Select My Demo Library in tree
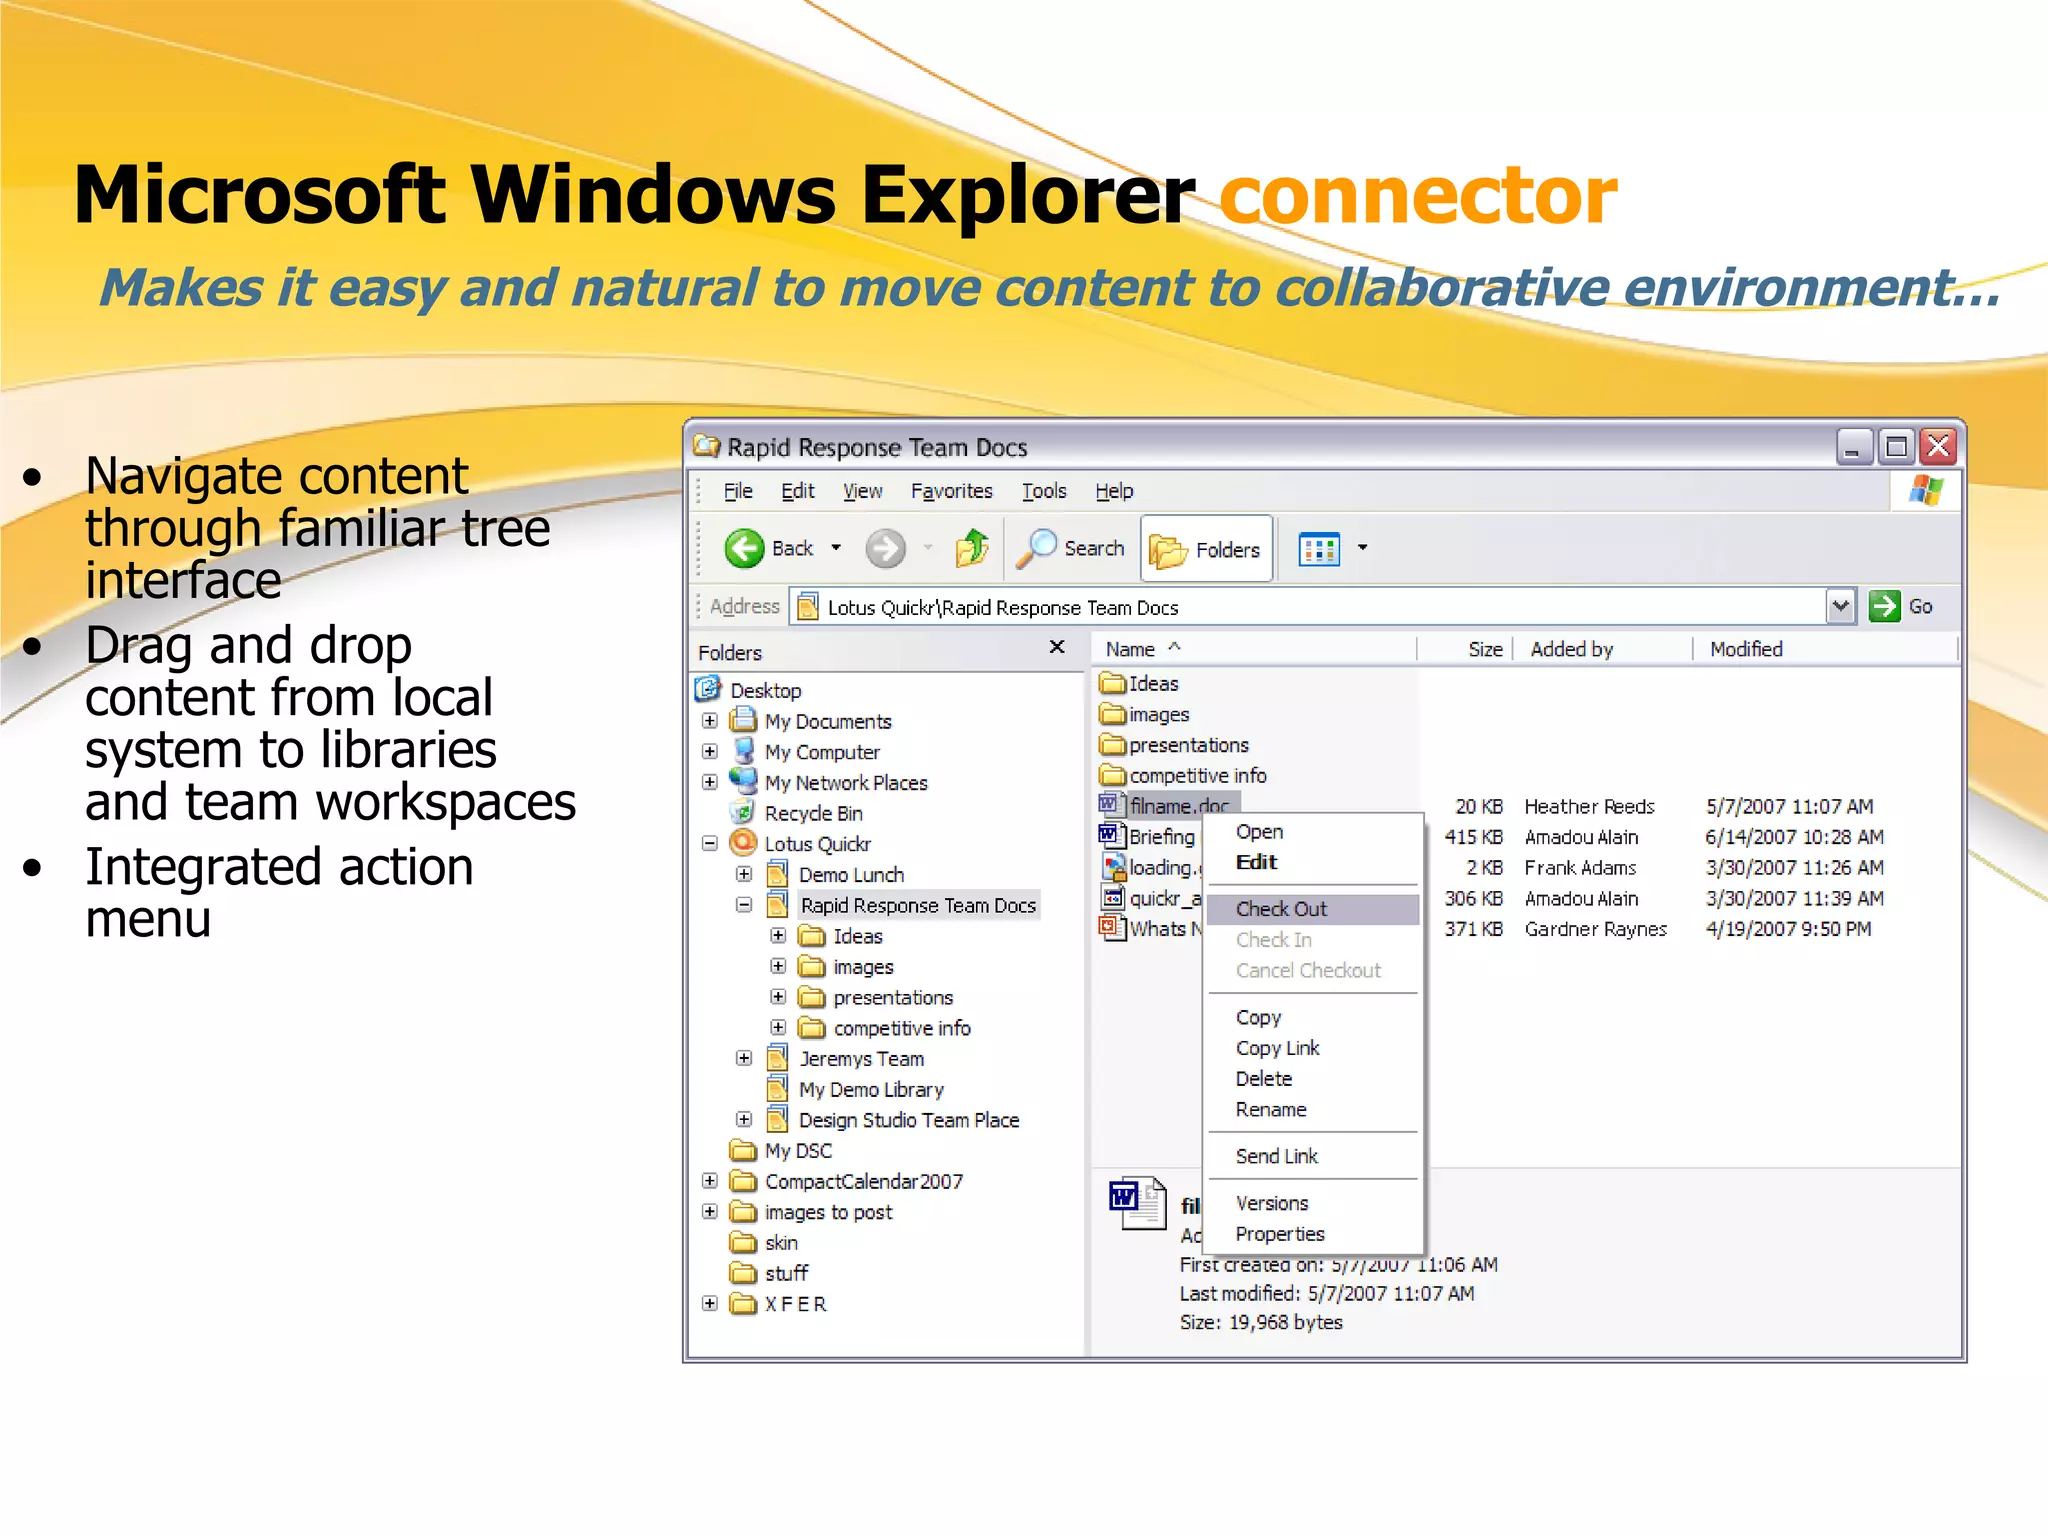 (x=871, y=1089)
